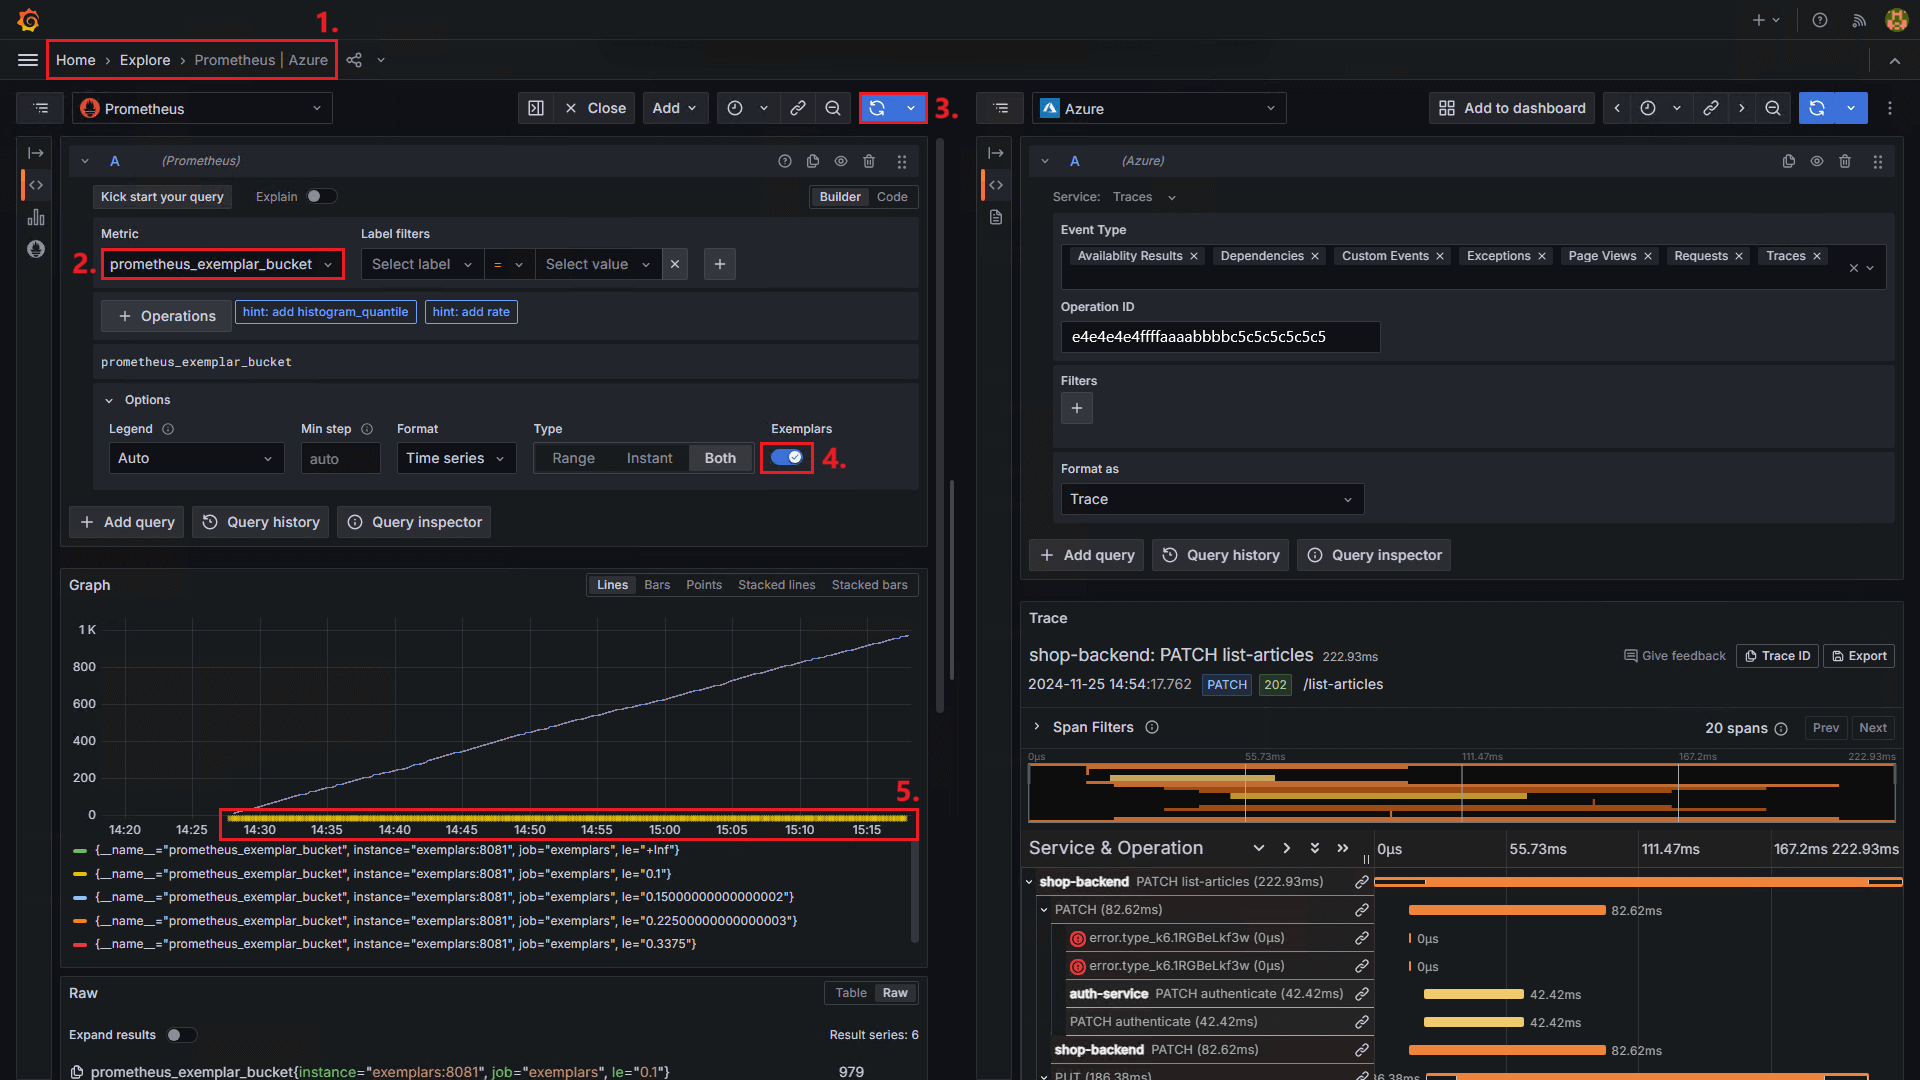
Task: Open the prometheus_exemplar_bucket metric dropdown
Action: 222,264
